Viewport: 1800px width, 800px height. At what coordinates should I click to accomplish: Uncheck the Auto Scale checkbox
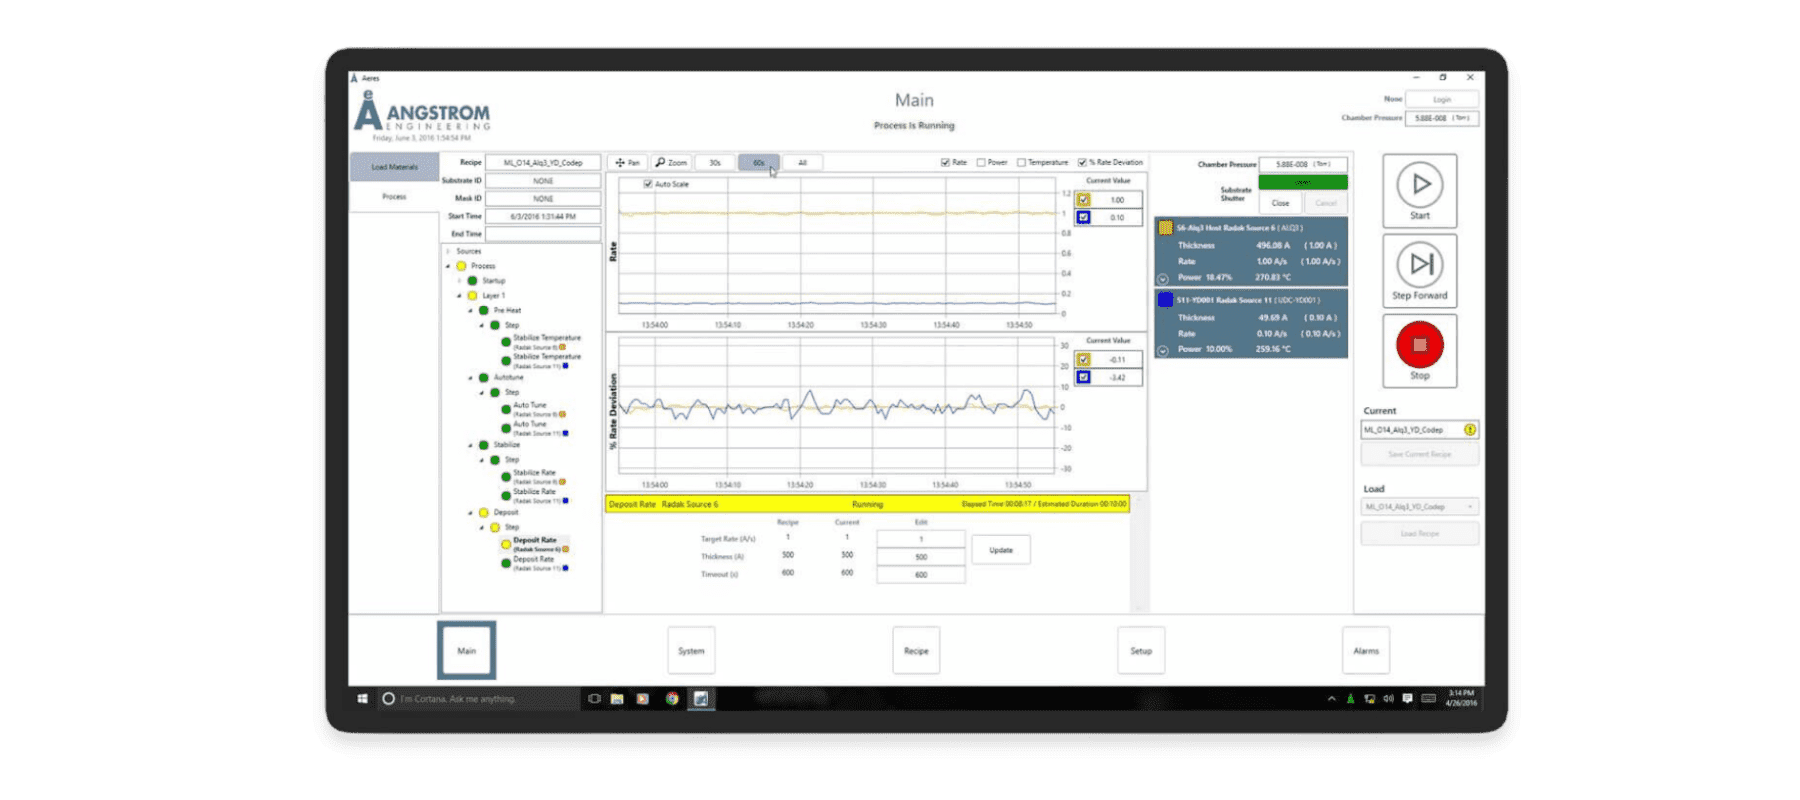tap(648, 184)
